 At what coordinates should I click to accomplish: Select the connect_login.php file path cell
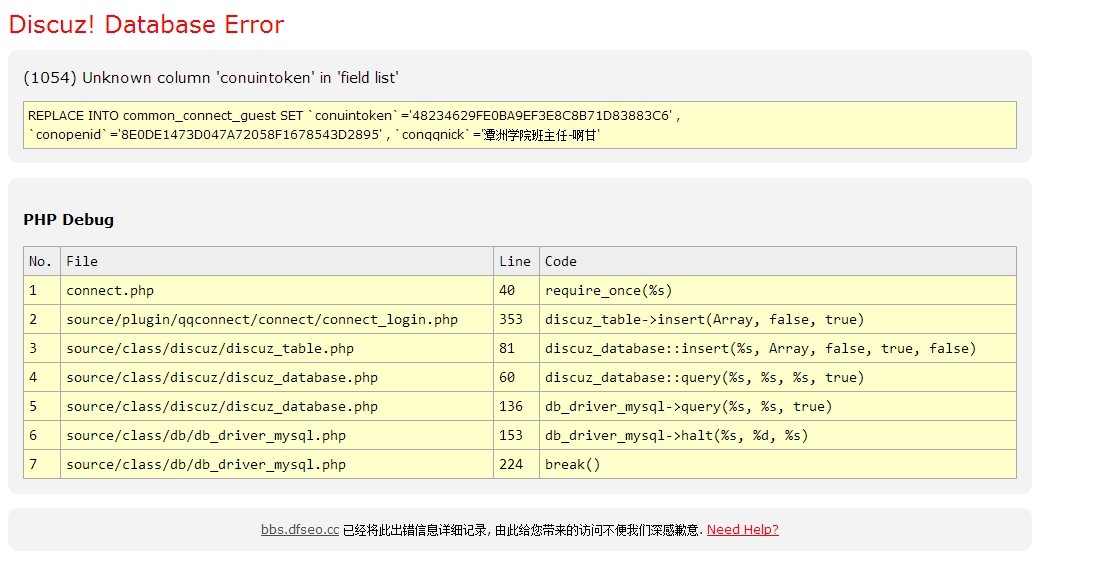click(x=262, y=320)
